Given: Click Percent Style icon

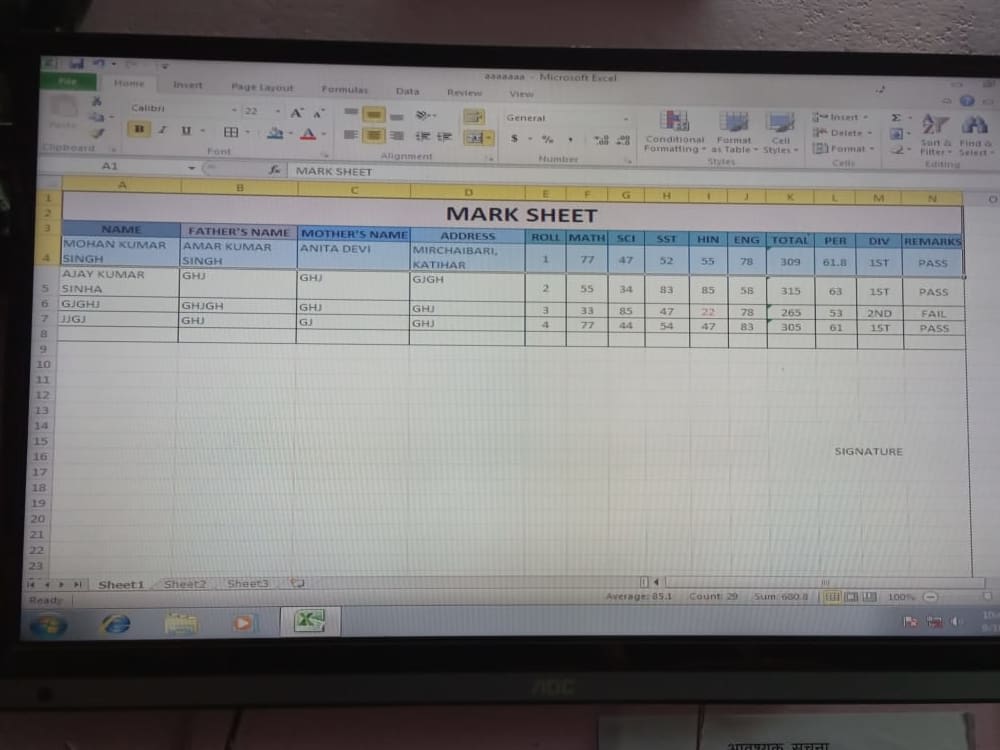Looking at the screenshot, I should (x=547, y=139).
